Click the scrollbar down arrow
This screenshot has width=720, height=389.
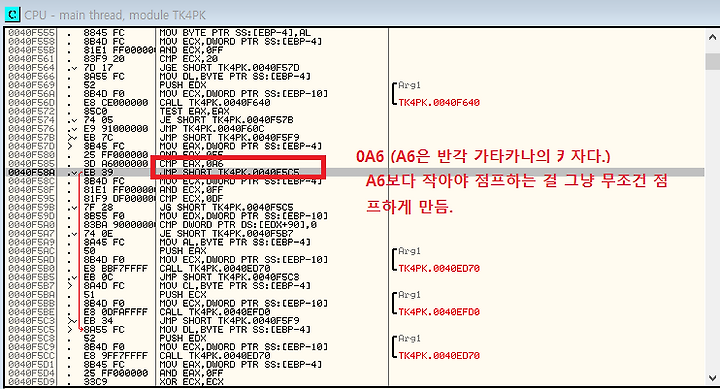[x=712, y=378]
